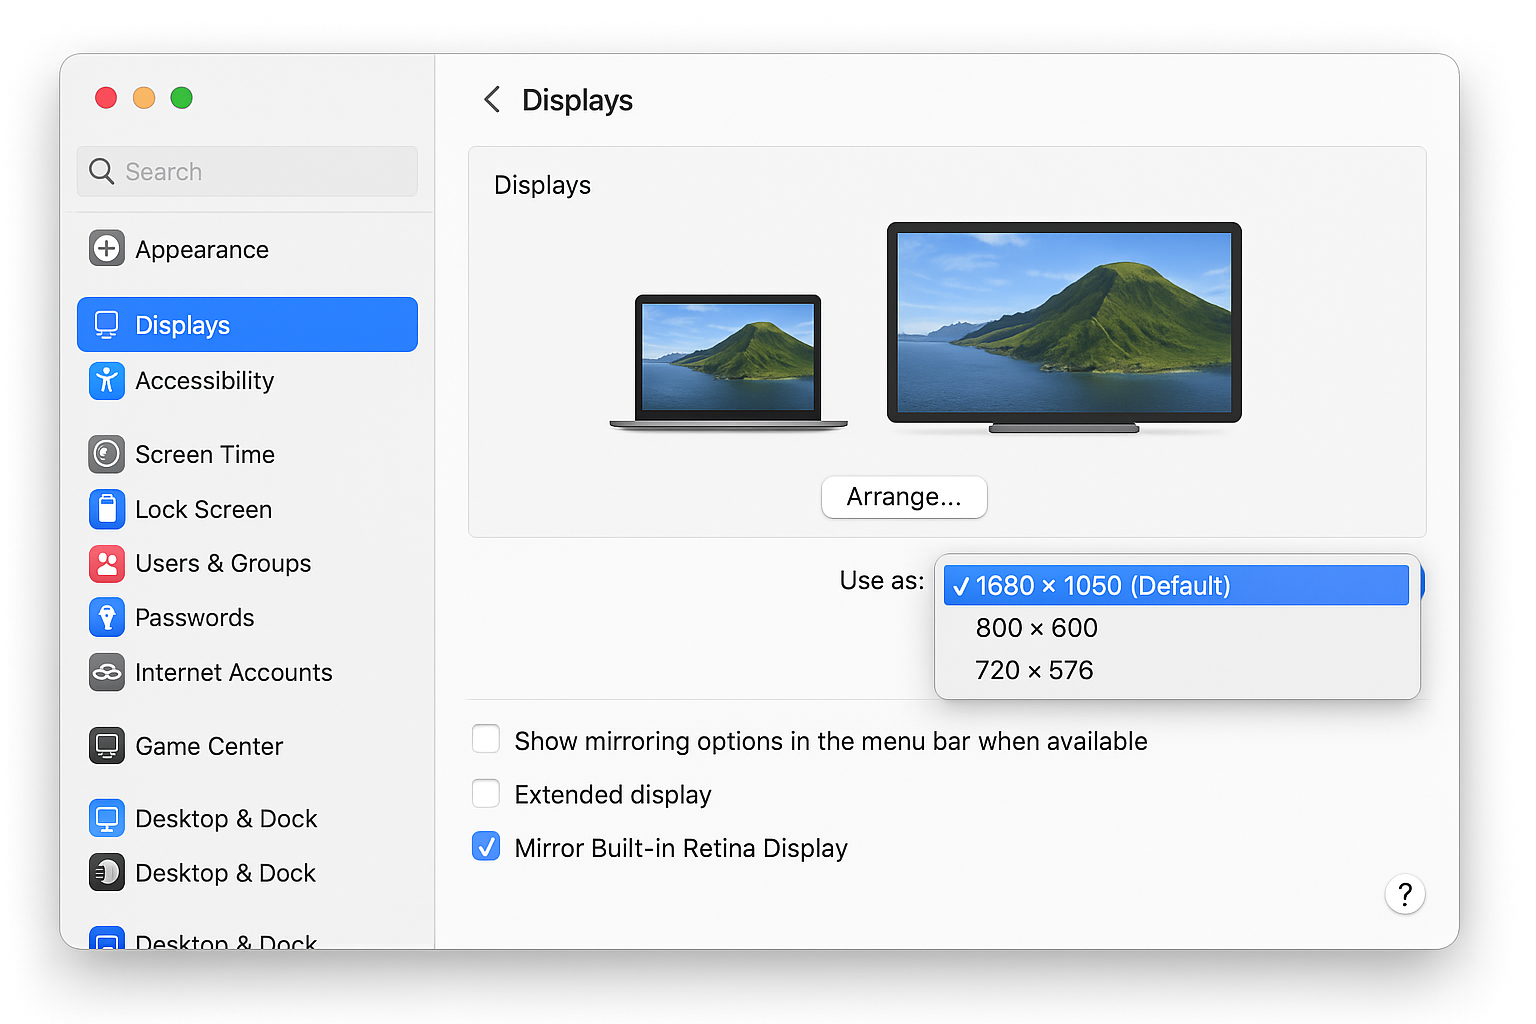
Task: Go back using the Displays back arrow
Action: coord(491,99)
